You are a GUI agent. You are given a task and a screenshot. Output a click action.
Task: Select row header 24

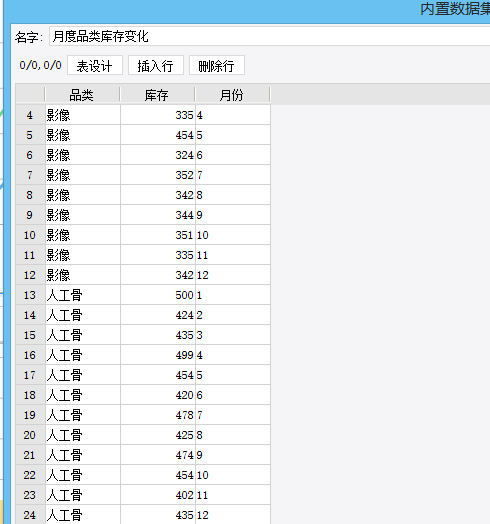tap(30, 515)
